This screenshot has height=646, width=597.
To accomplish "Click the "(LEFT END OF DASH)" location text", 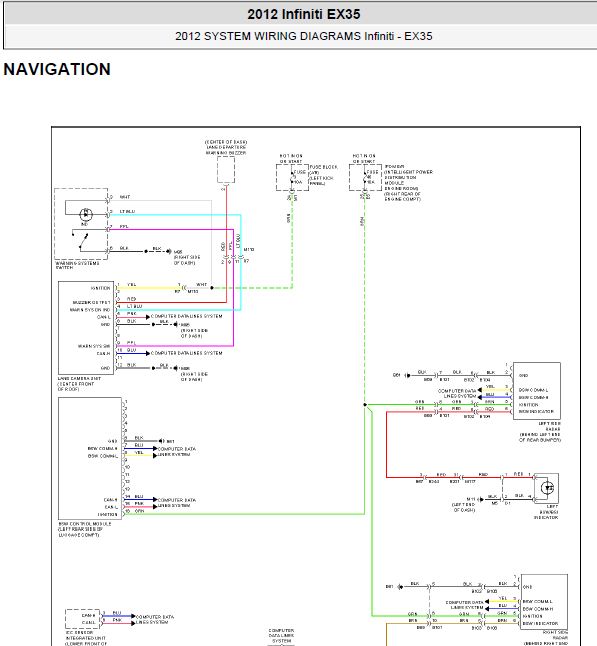I will [464, 507].
